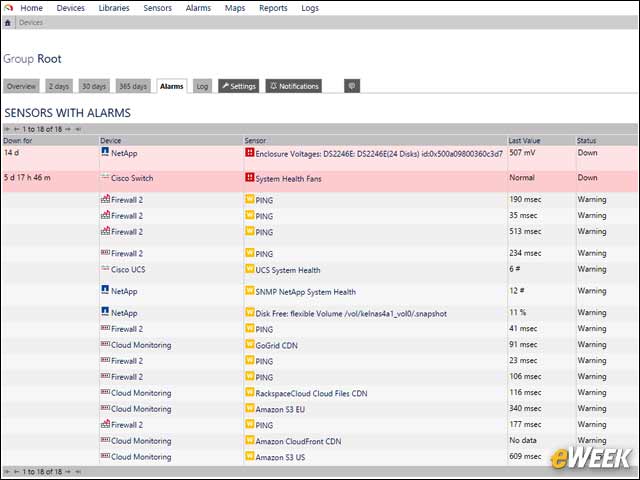Viewport: 640px width, 480px height.
Task: Open the Settings tab button
Action: point(239,86)
